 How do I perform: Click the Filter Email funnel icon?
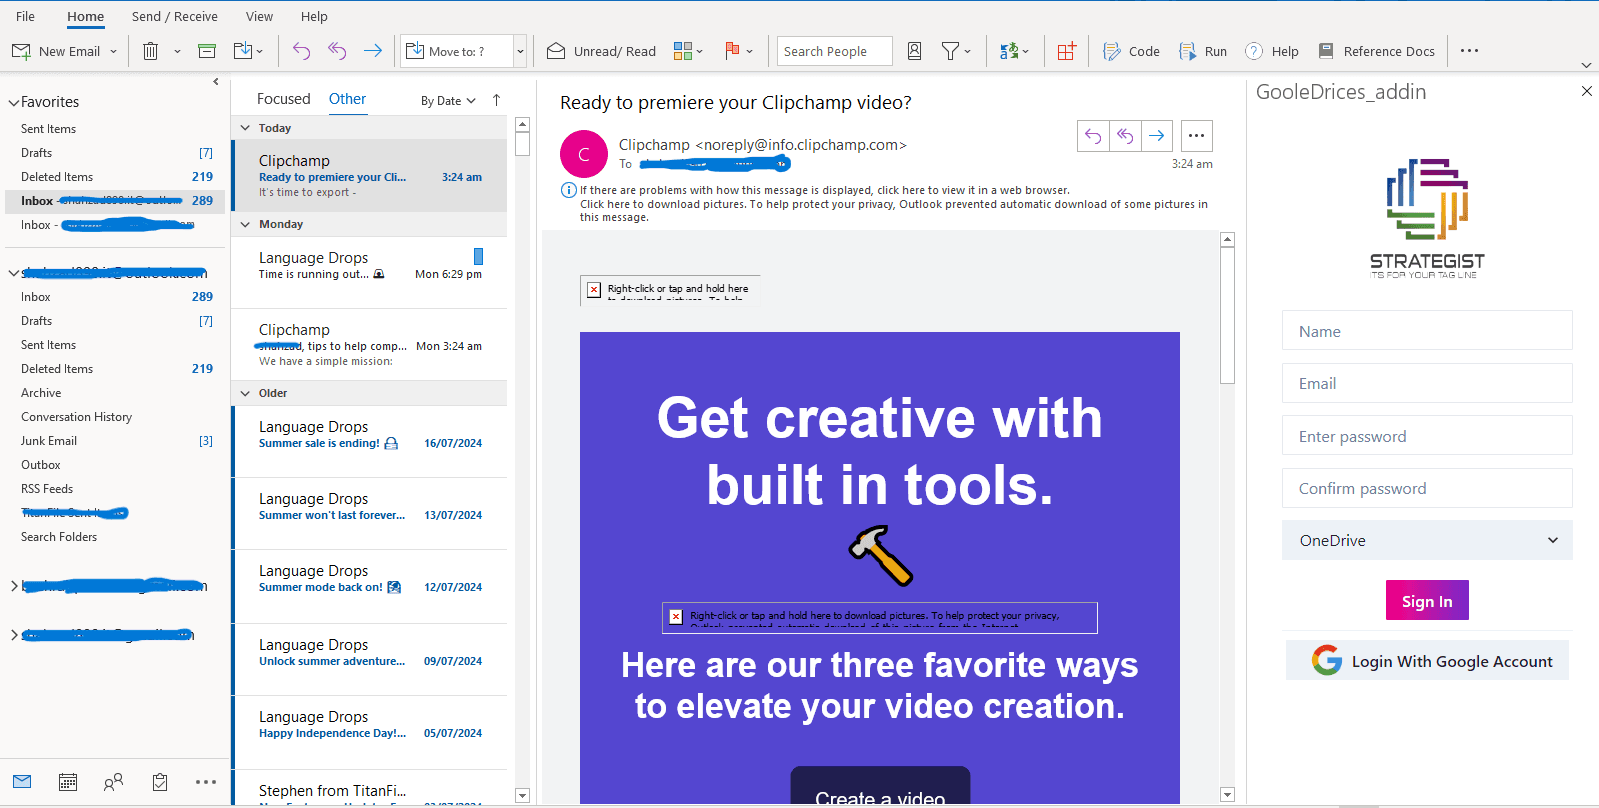coord(950,51)
